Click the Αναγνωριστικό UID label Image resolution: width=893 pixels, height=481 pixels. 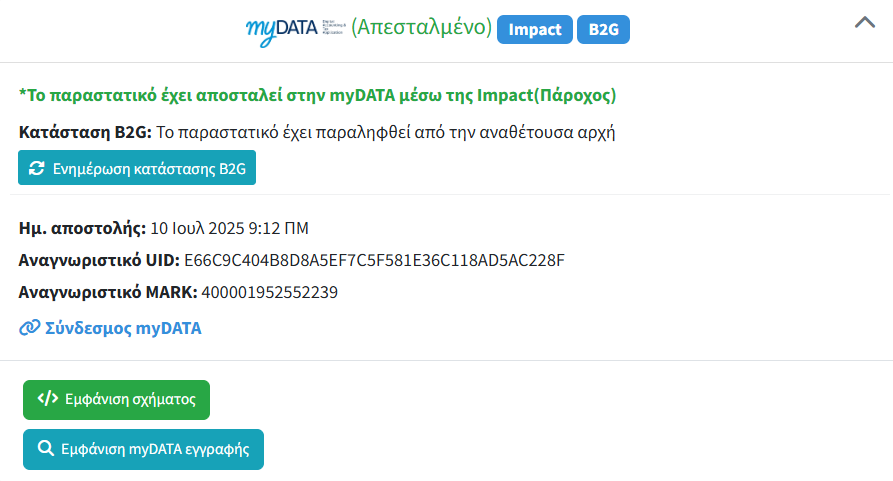click(99, 260)
